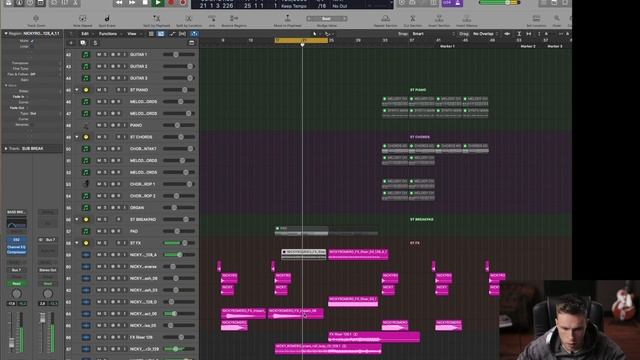Mute the GUITAR 1 track
Image resolution: width=640 pixels, height=360 pixels.
(x=99, y=54)
